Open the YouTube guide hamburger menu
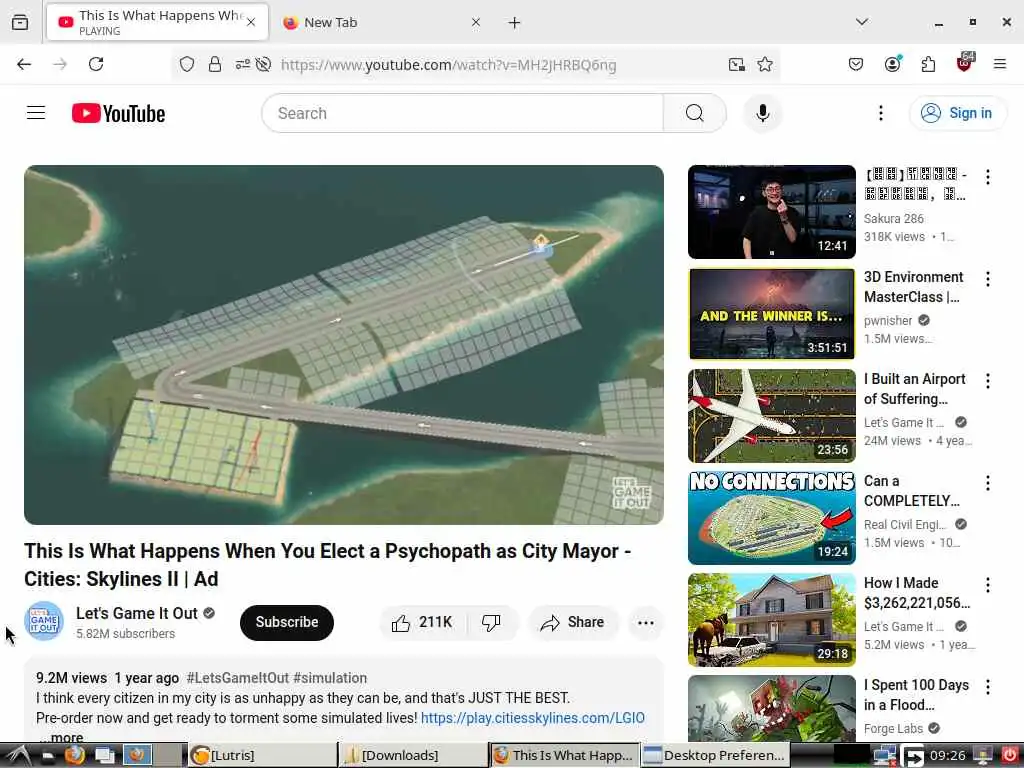The width and height of the screenshot is (1024, 768). (x=36, y=113)
